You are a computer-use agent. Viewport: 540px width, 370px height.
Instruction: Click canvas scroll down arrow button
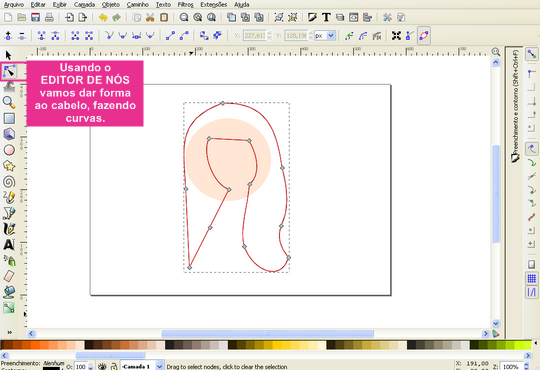coord(496,323)
